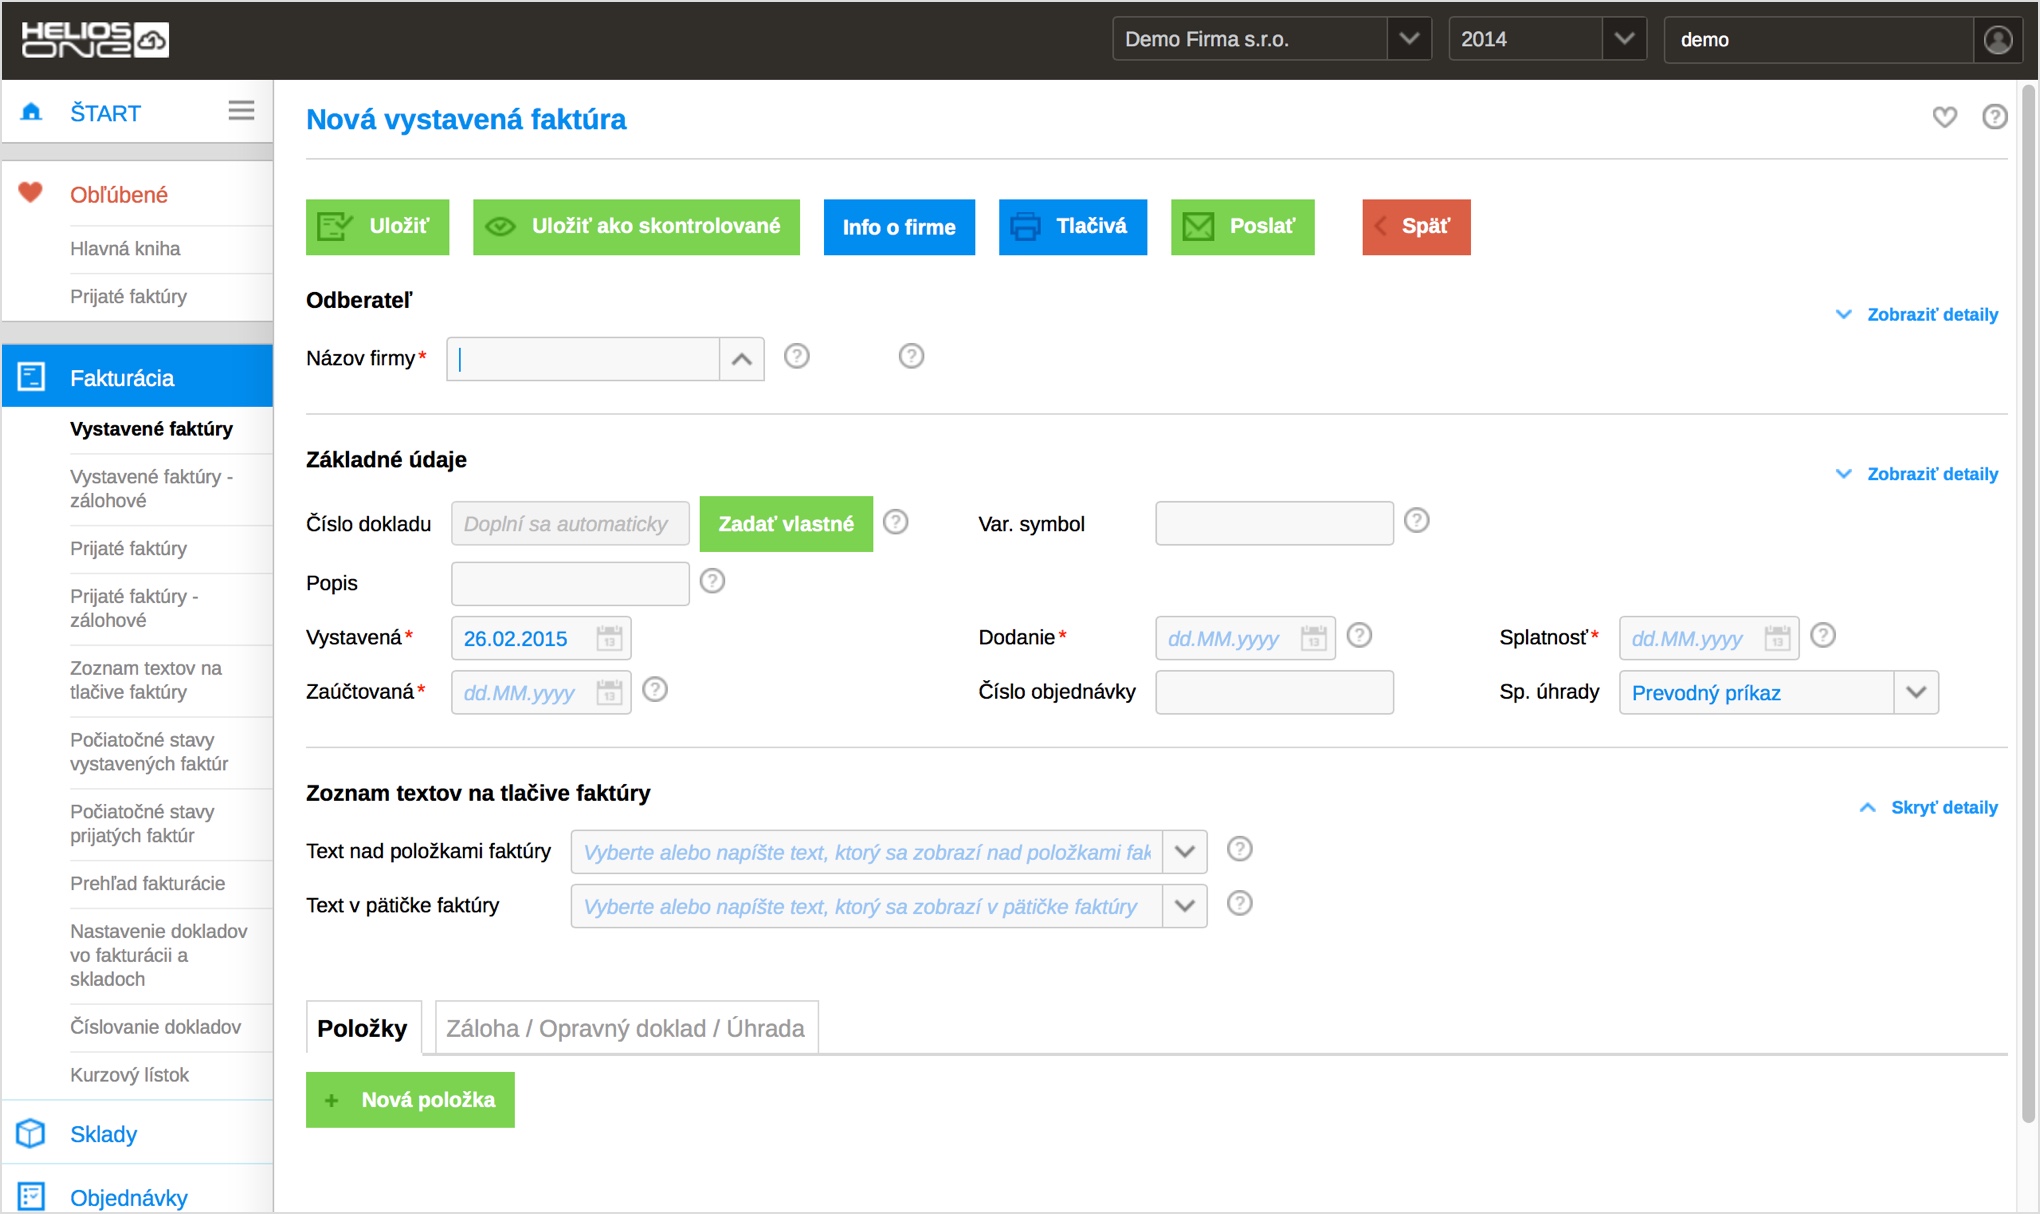The image size is (2040, 1214).
Task: Click the Nová položka button
Action: 410,1100
